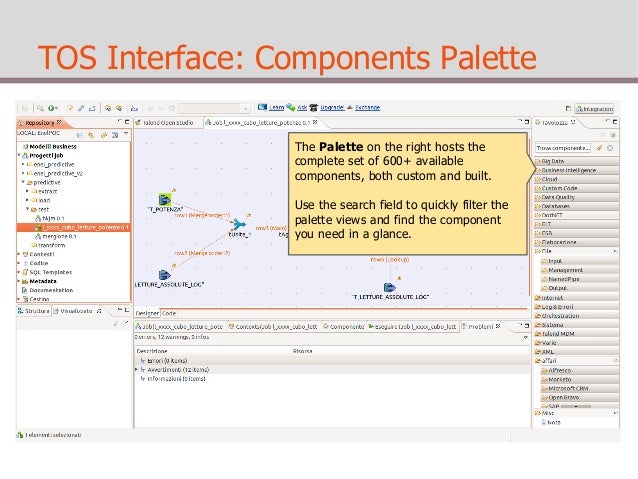Open the Databases palette drawer

(576, 206)
